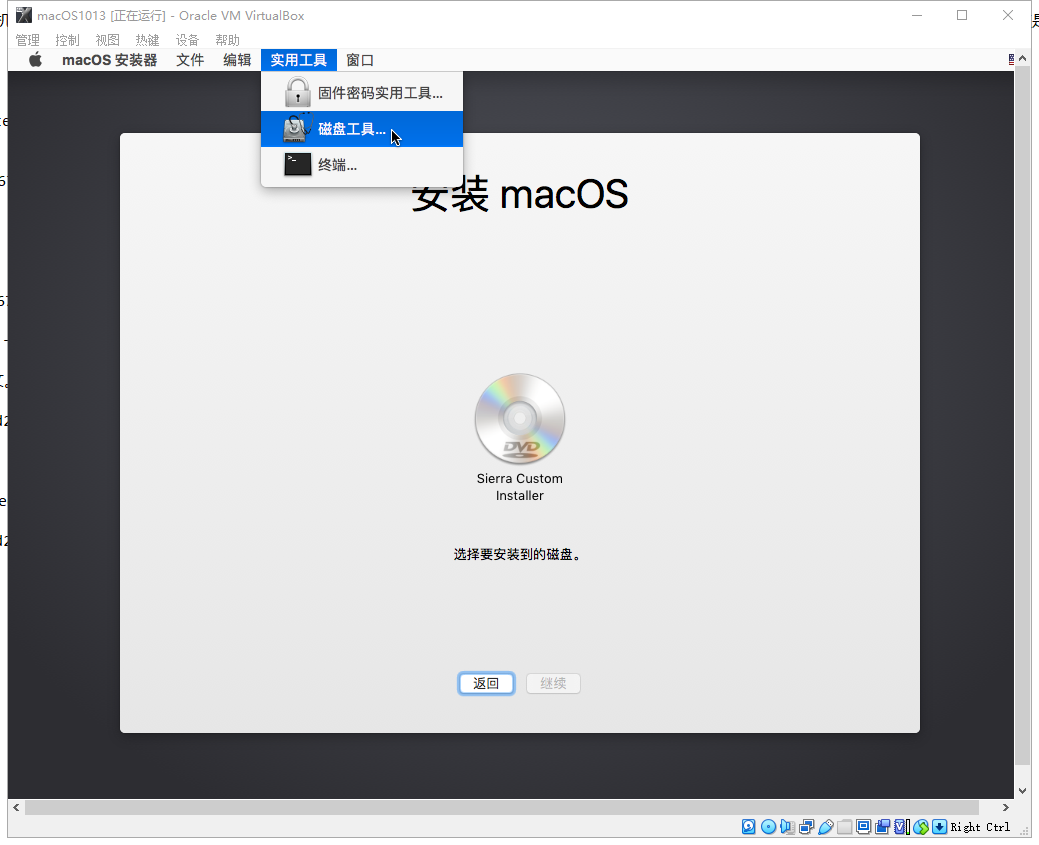Image resolution: width=1039 pixels, height=845 pixels.
Task: Click the network adapters status icon
Action: [x=806, y=826]
